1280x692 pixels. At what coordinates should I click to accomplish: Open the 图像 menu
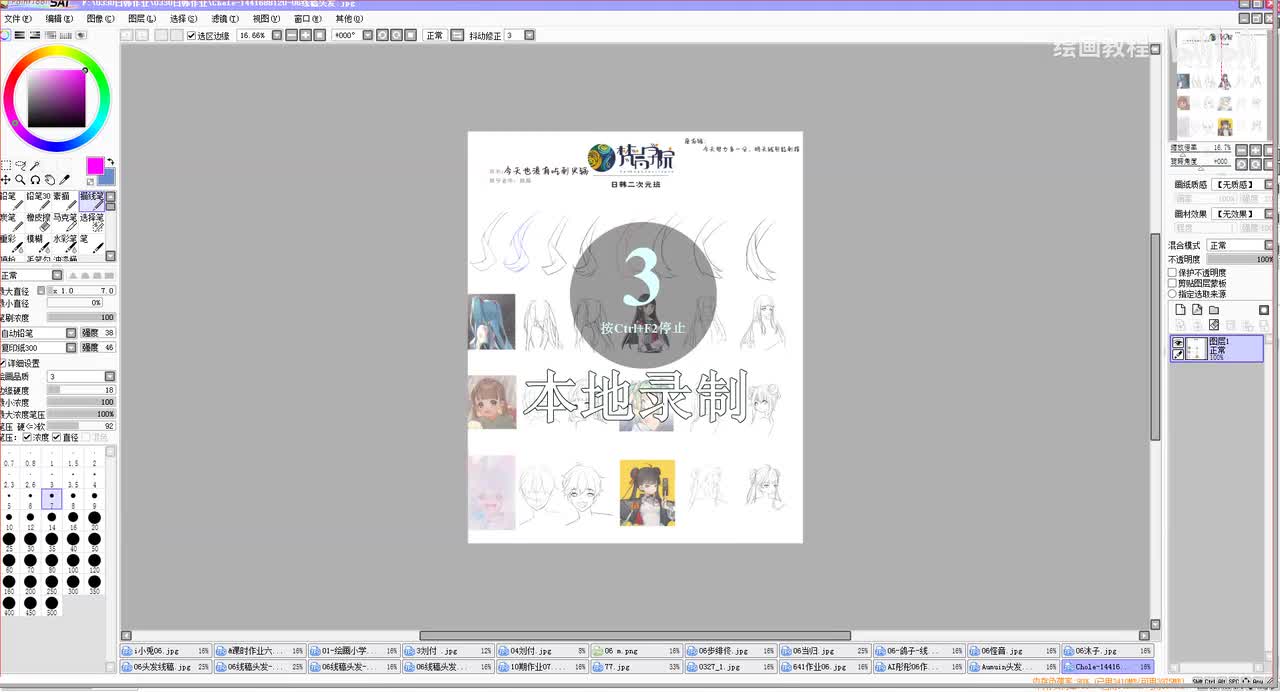click(x=101, y=19)
